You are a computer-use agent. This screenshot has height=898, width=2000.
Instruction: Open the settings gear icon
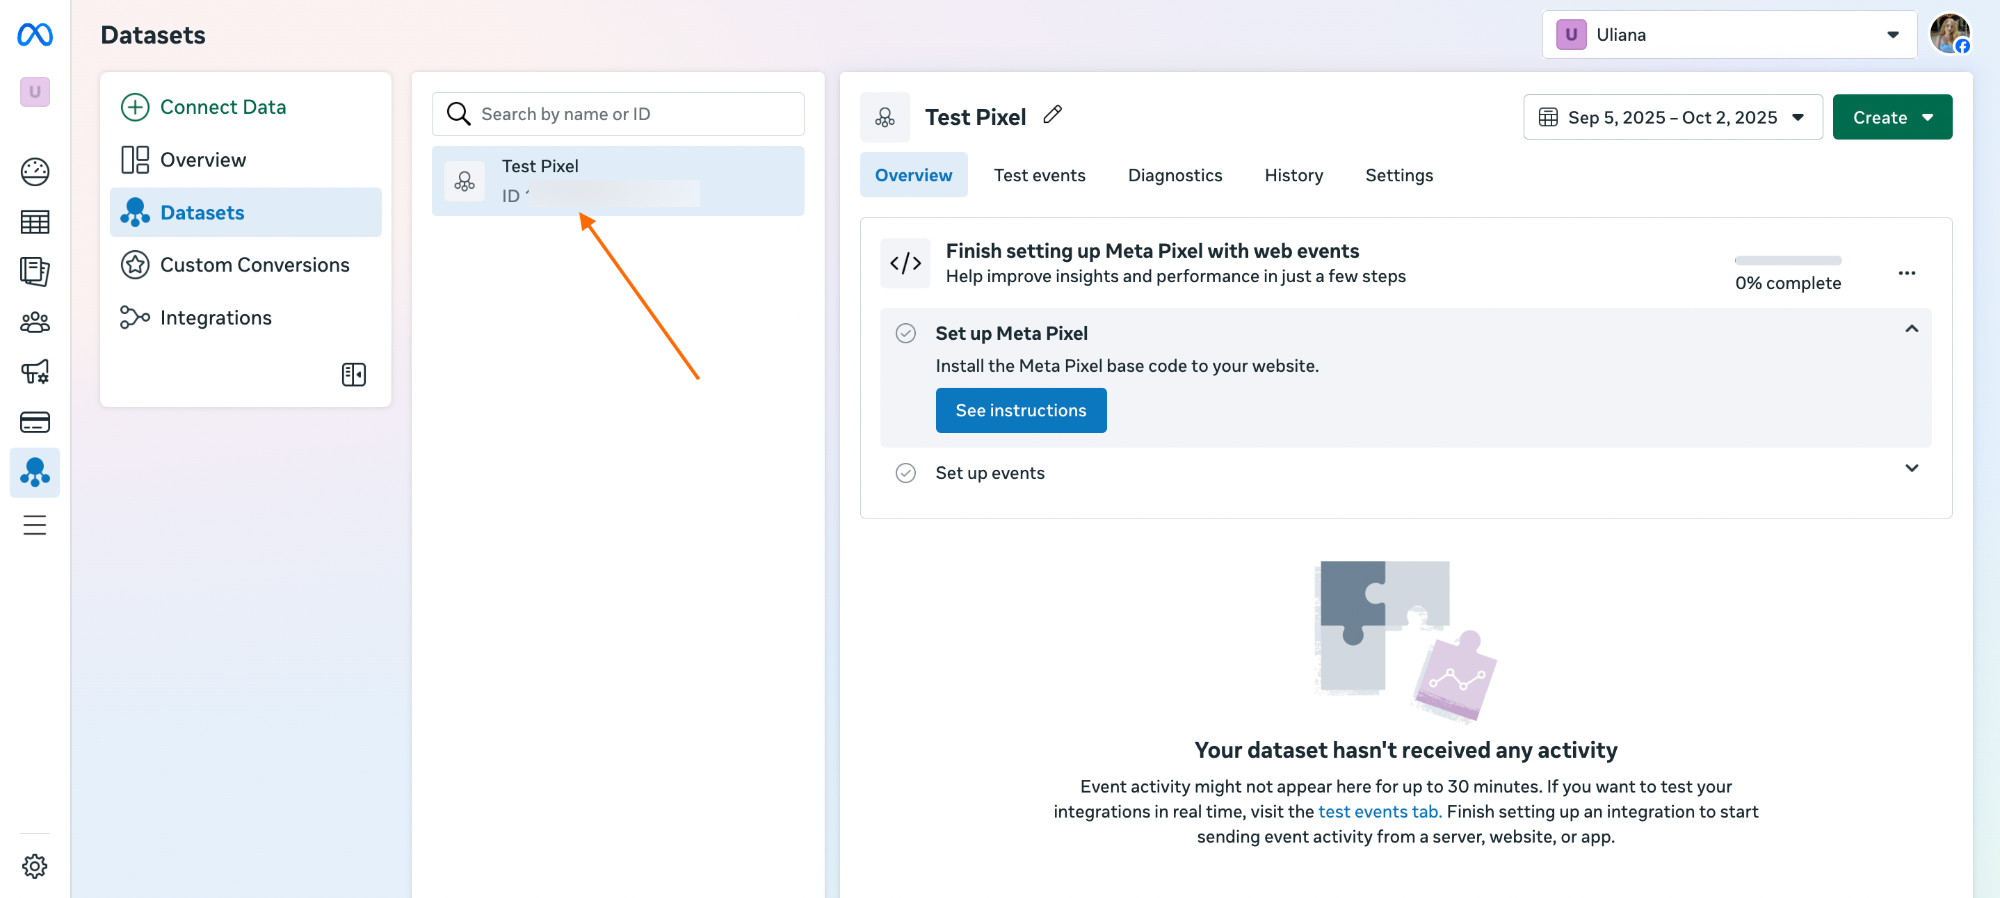(35, 866)
